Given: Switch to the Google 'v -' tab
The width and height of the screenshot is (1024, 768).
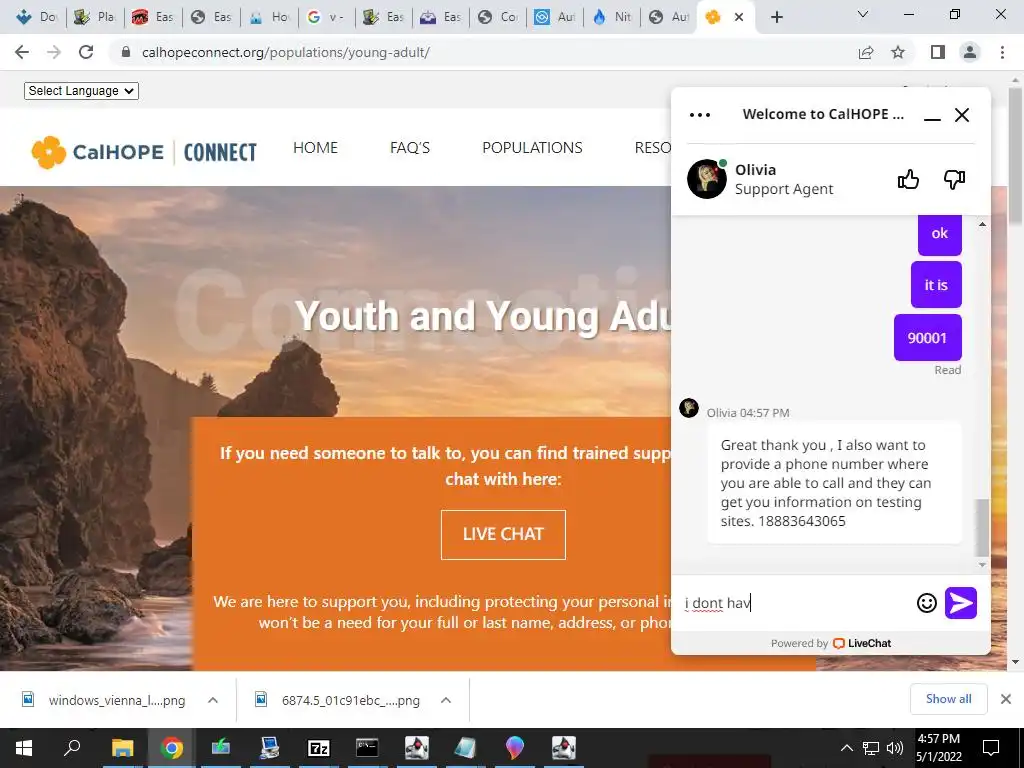Looking at the screenshot, I should point(326,17).
